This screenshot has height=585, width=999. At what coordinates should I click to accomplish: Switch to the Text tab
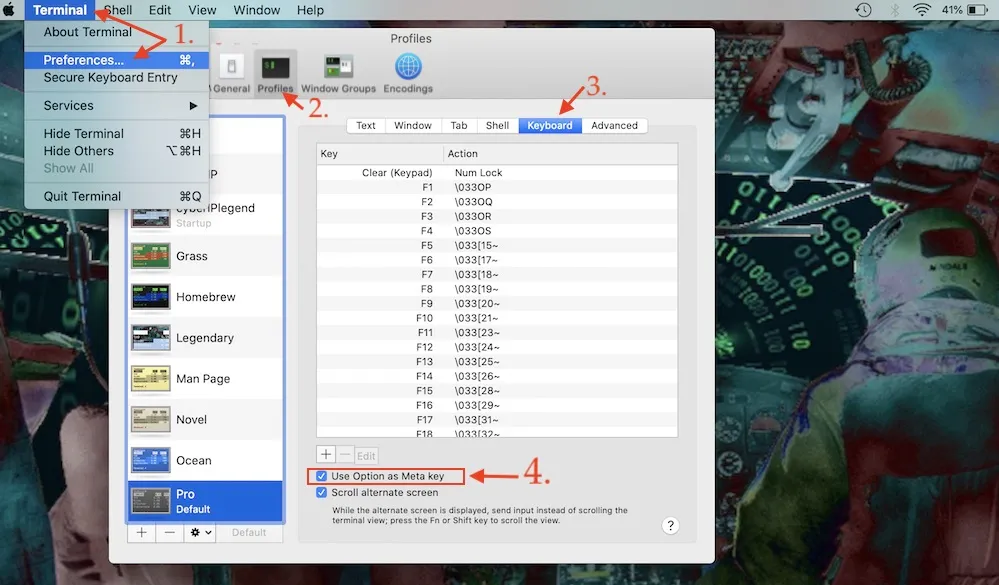pos(366,126)
